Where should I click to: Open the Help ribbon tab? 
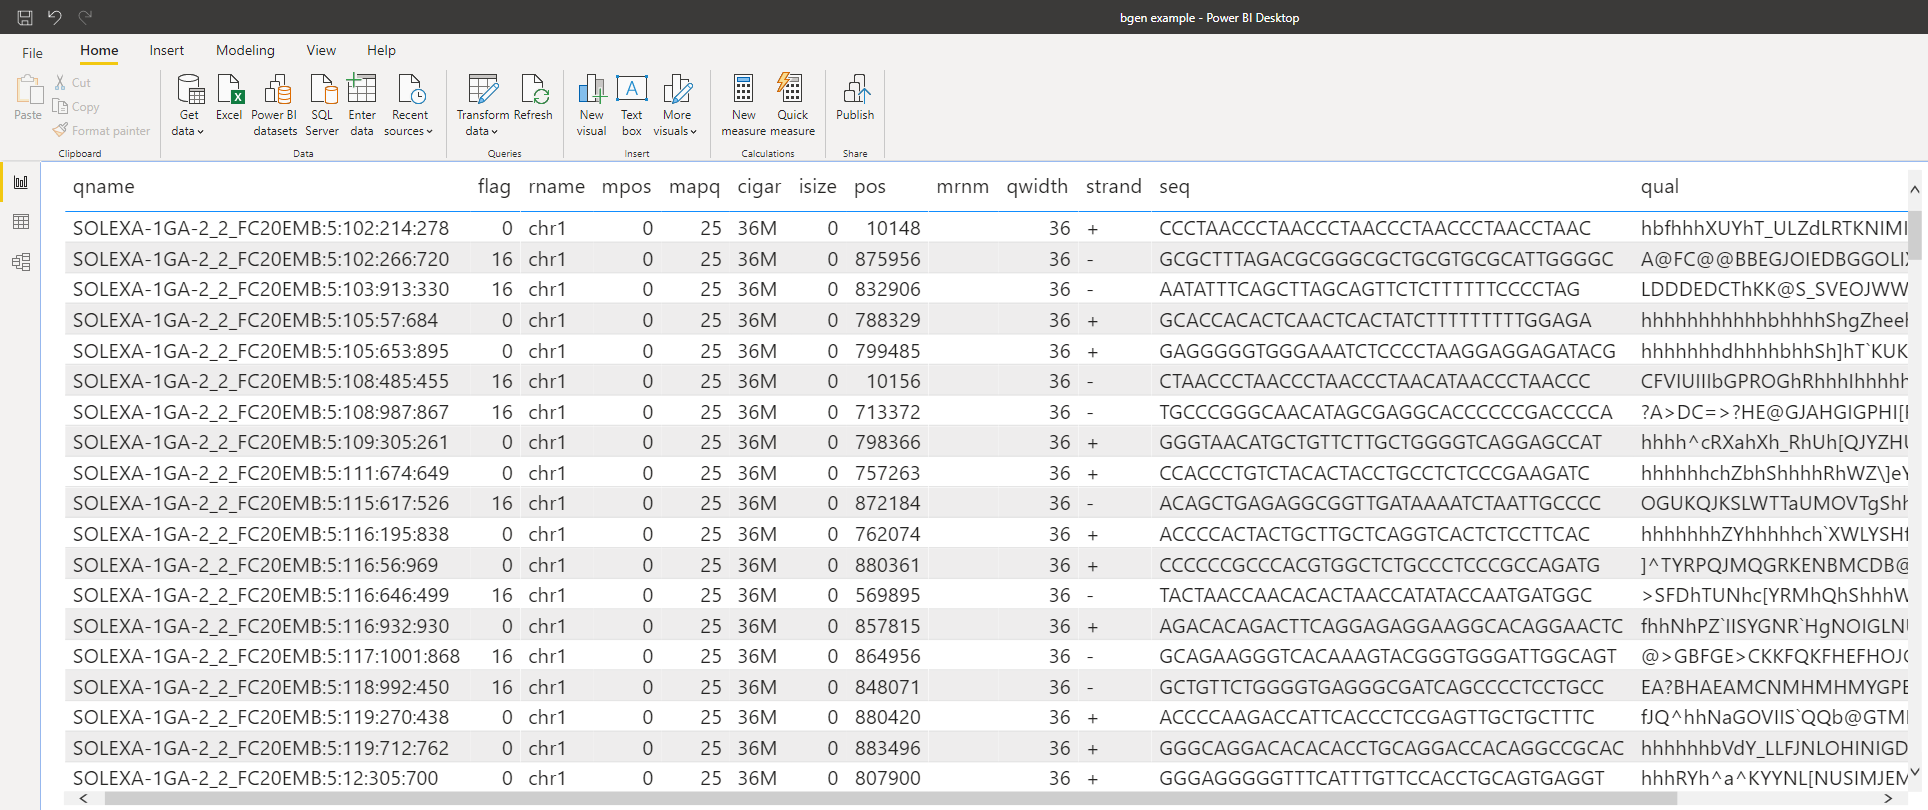tap(381, 50)
